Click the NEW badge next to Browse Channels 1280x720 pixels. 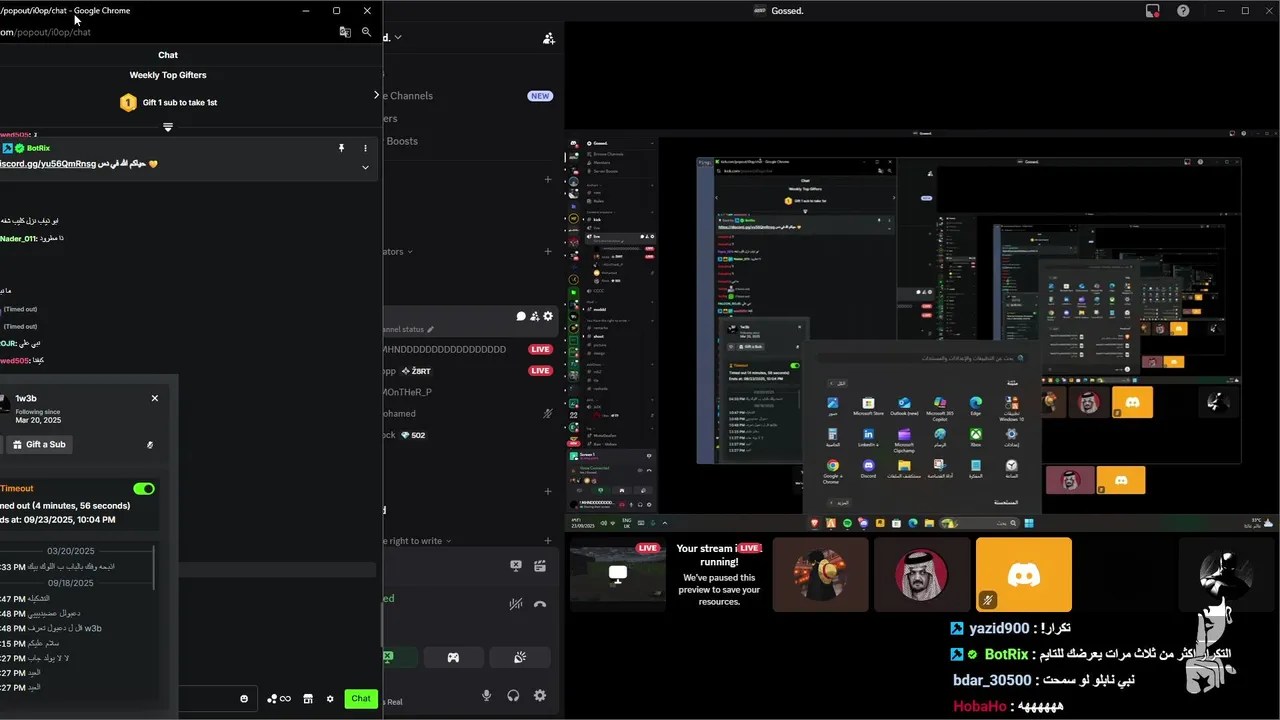click(540, 96)
